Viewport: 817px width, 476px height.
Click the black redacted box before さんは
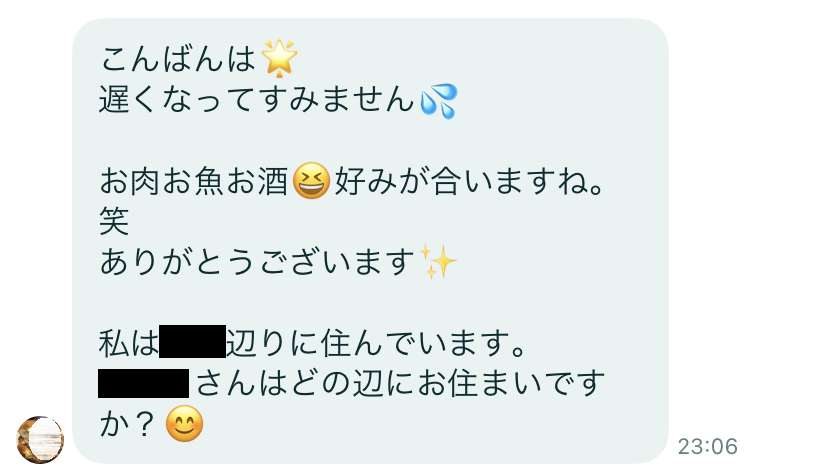[x=143, y=383]
